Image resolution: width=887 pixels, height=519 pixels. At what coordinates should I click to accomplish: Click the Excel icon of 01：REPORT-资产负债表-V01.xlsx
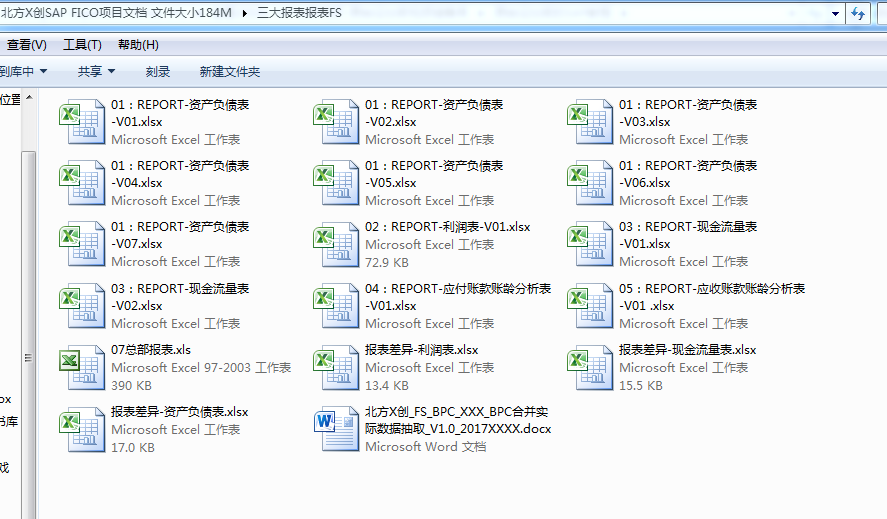pos(82,122)
